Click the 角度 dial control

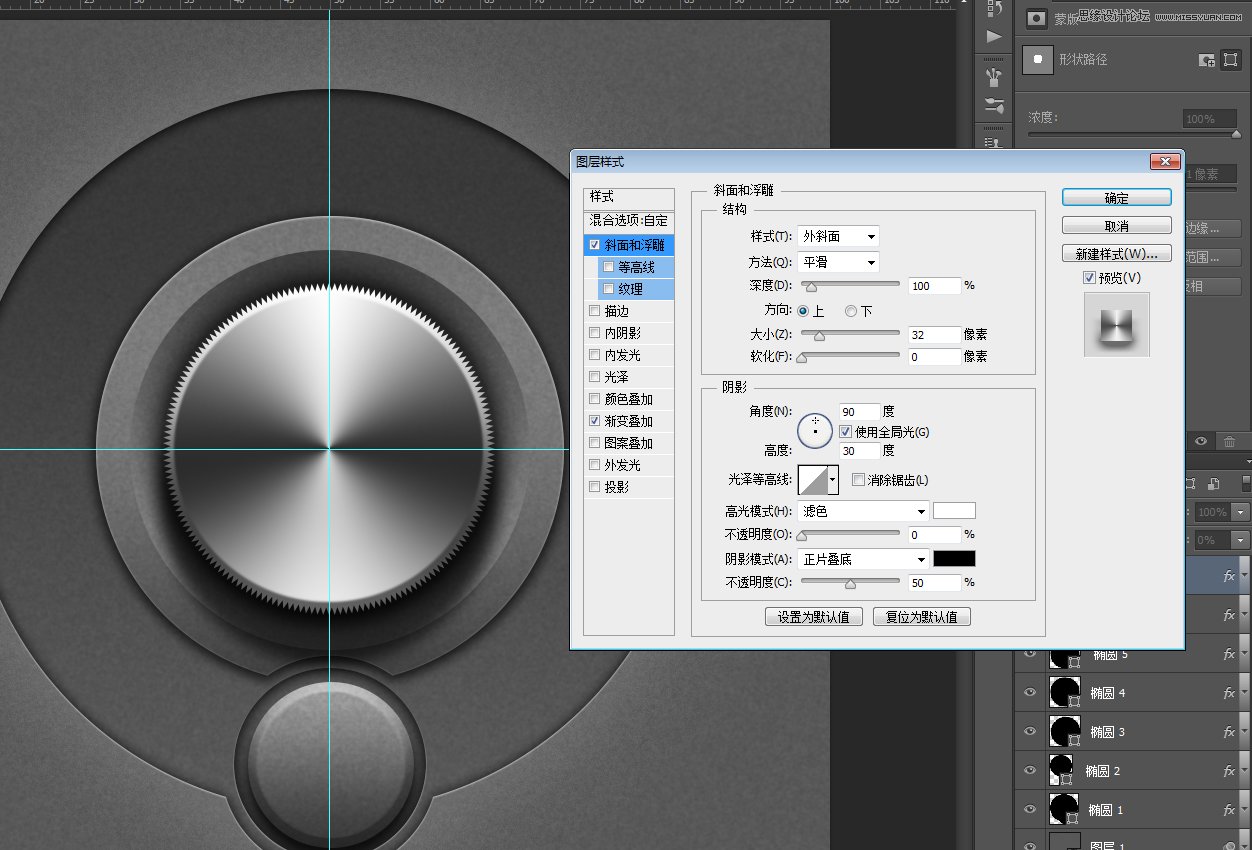[815, 430]
